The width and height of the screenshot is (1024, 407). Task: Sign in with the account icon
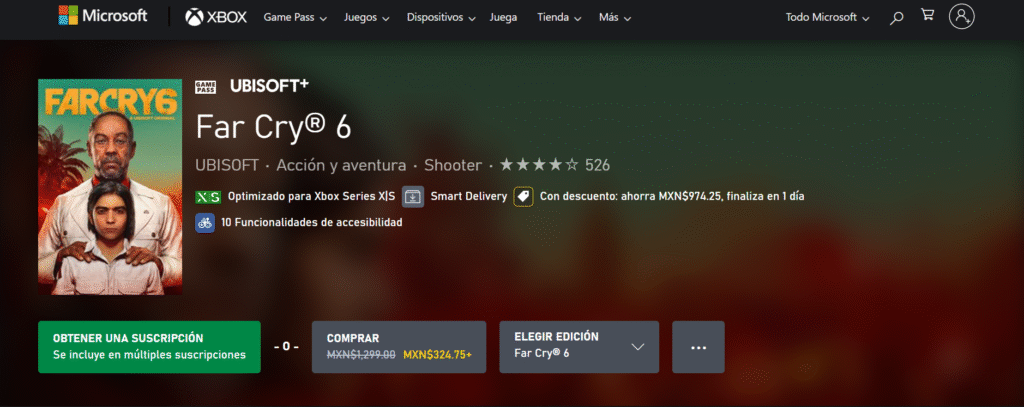[961, 16]
